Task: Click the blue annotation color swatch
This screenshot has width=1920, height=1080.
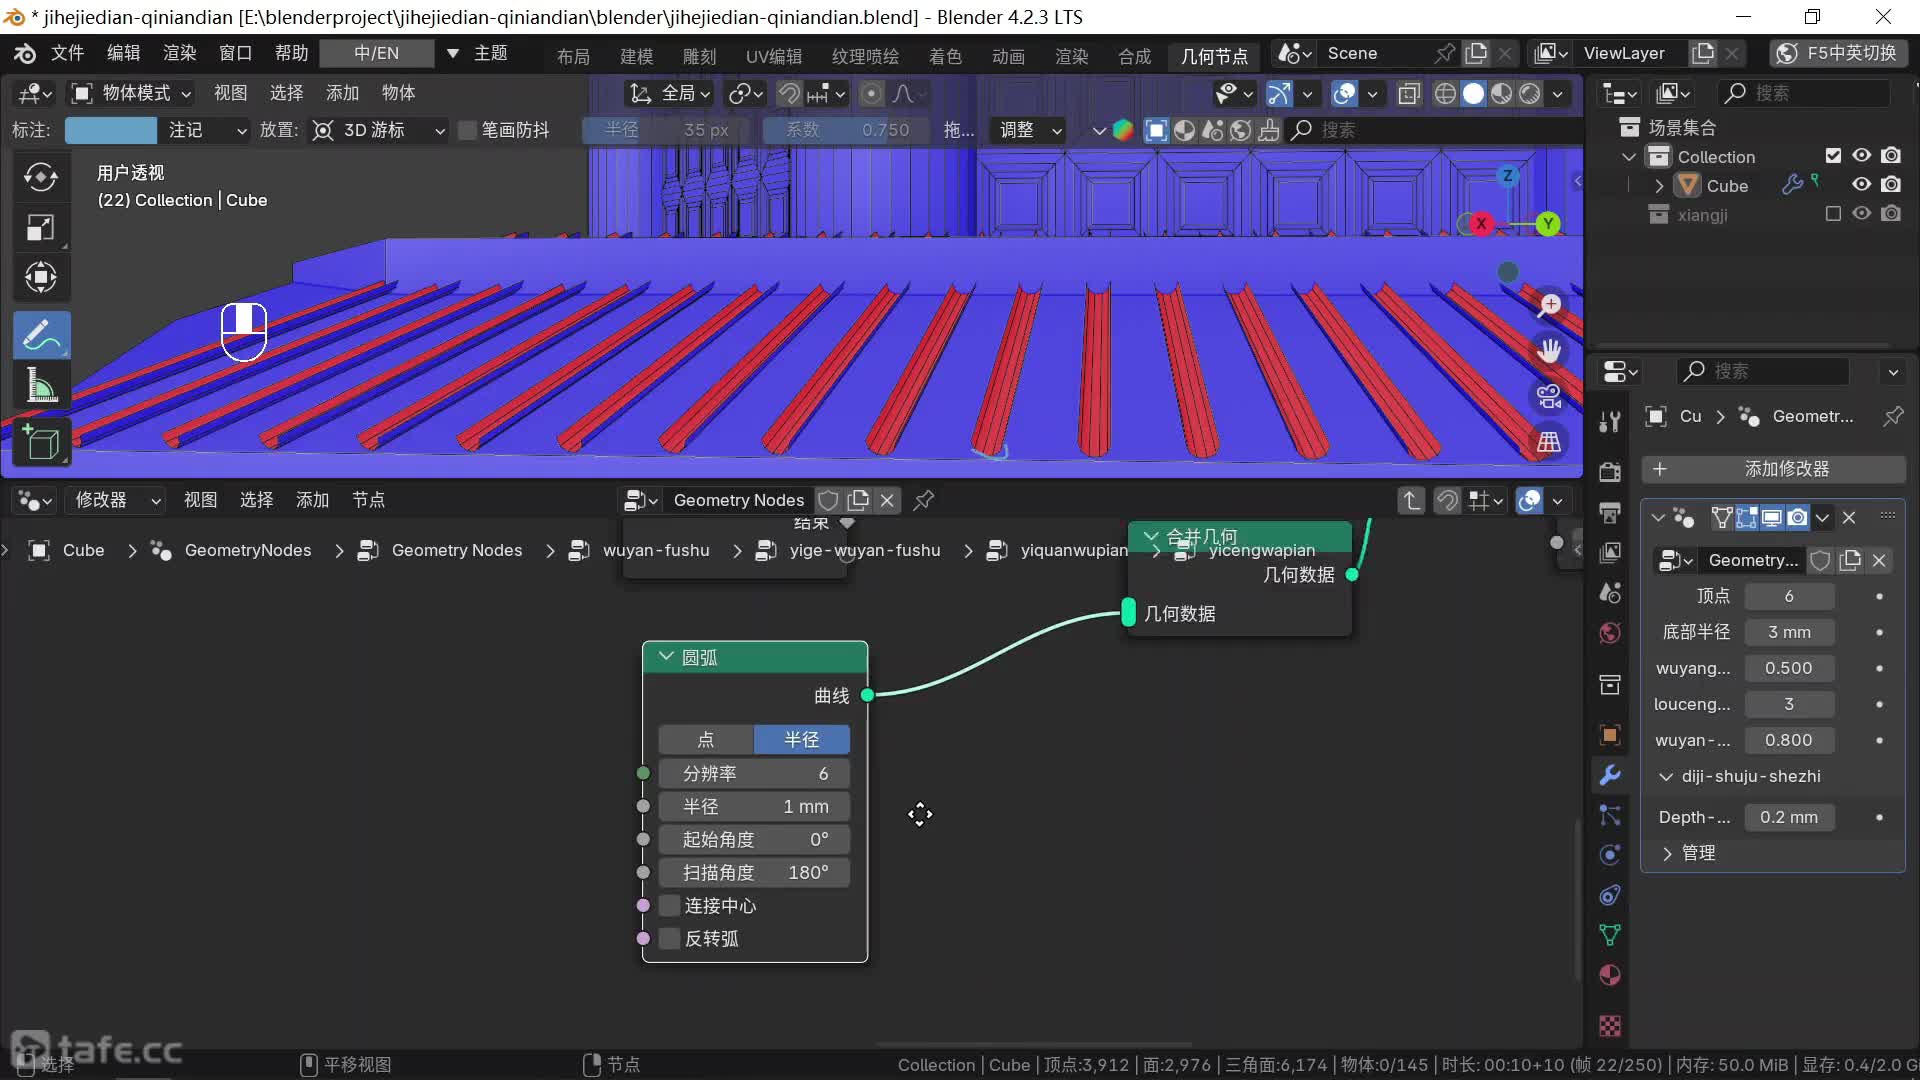Action: (x=110, y=131)
